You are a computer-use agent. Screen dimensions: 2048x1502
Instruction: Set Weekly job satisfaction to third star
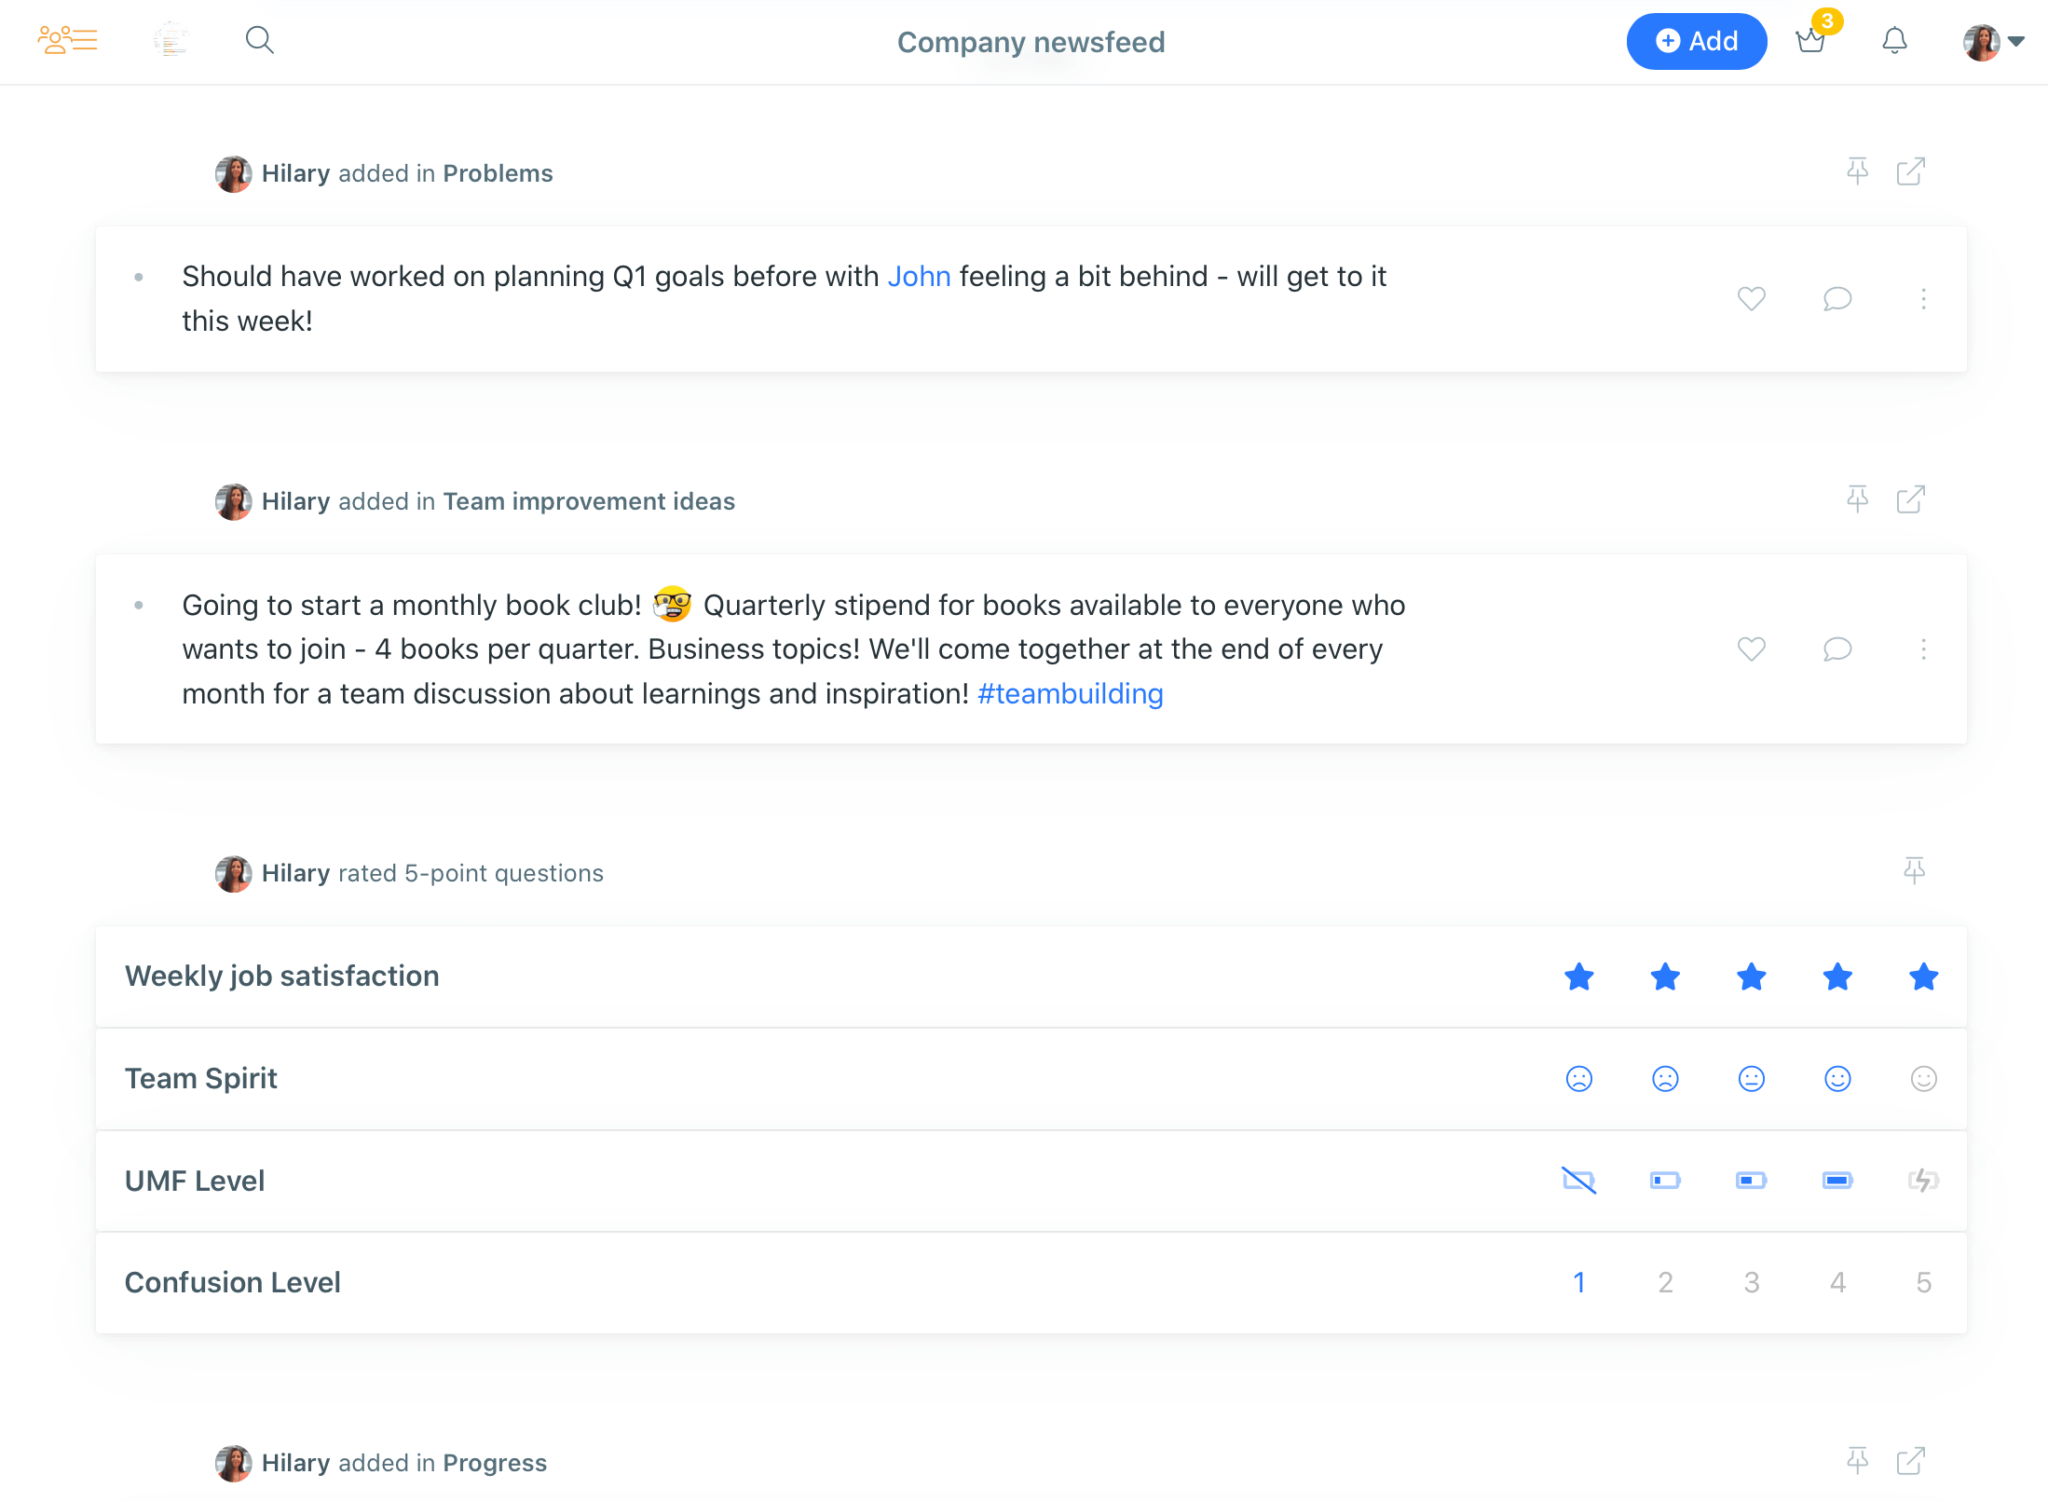(x=1751, y=976)
